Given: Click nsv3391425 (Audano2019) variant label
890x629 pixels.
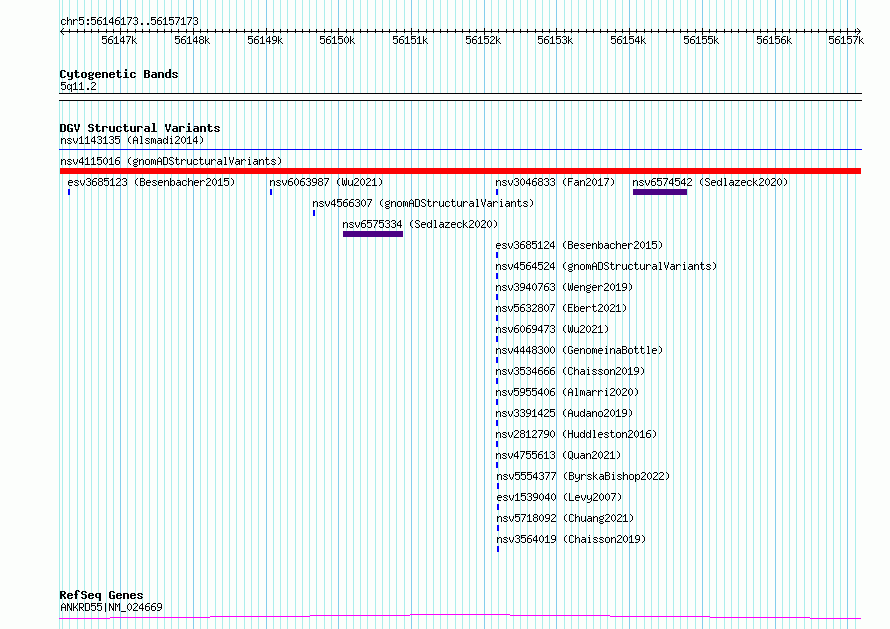Looking at the screenshot, I should (564, 413).
